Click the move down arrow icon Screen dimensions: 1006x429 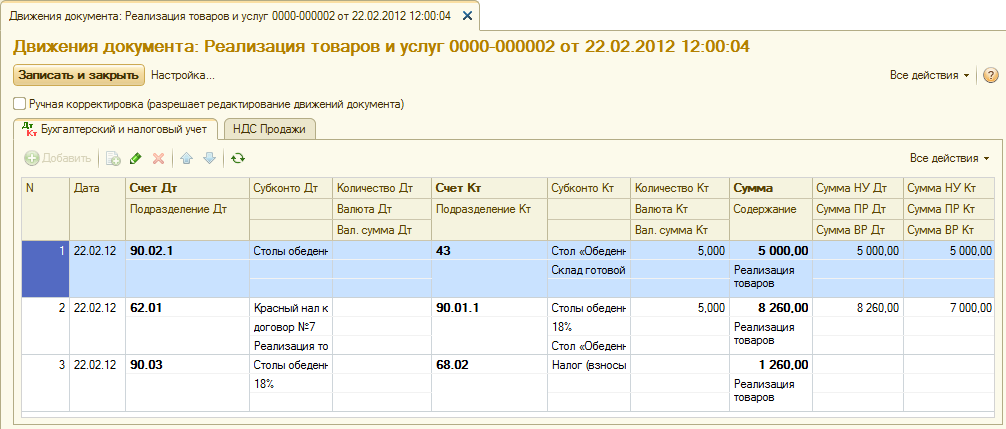click(x=209, y=158)
